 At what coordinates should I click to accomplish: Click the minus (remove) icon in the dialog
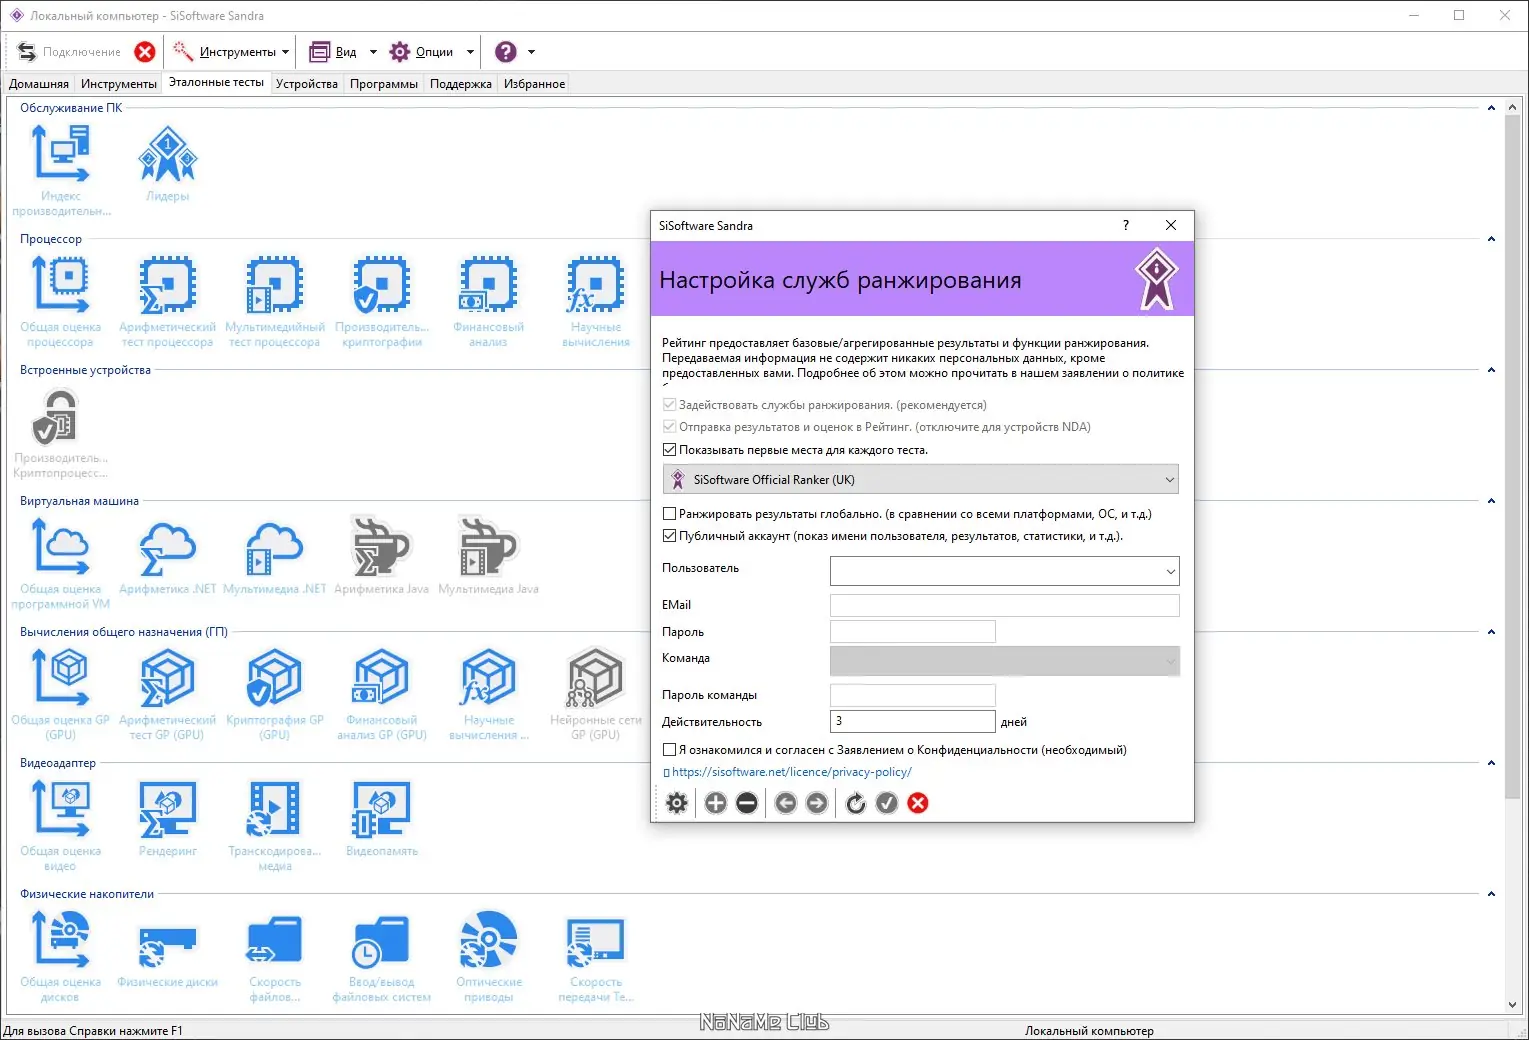point(747,803)
